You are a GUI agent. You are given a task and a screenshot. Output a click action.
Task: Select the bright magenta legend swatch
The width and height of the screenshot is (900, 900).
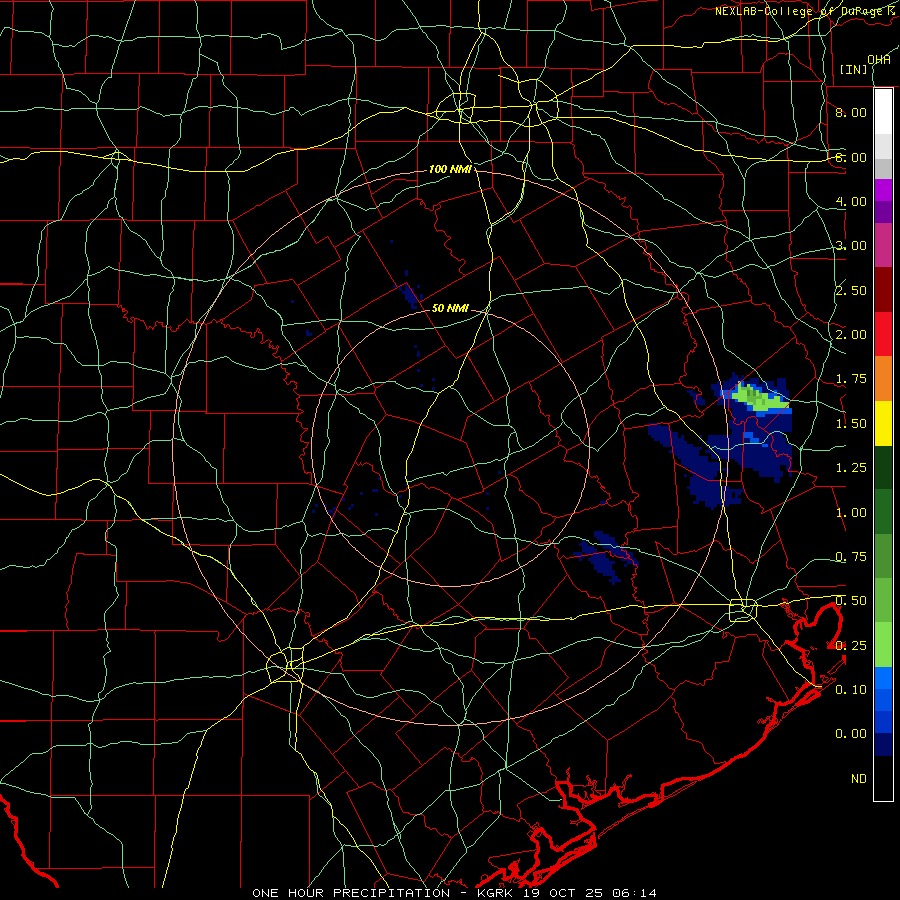(x=883, y=190)
